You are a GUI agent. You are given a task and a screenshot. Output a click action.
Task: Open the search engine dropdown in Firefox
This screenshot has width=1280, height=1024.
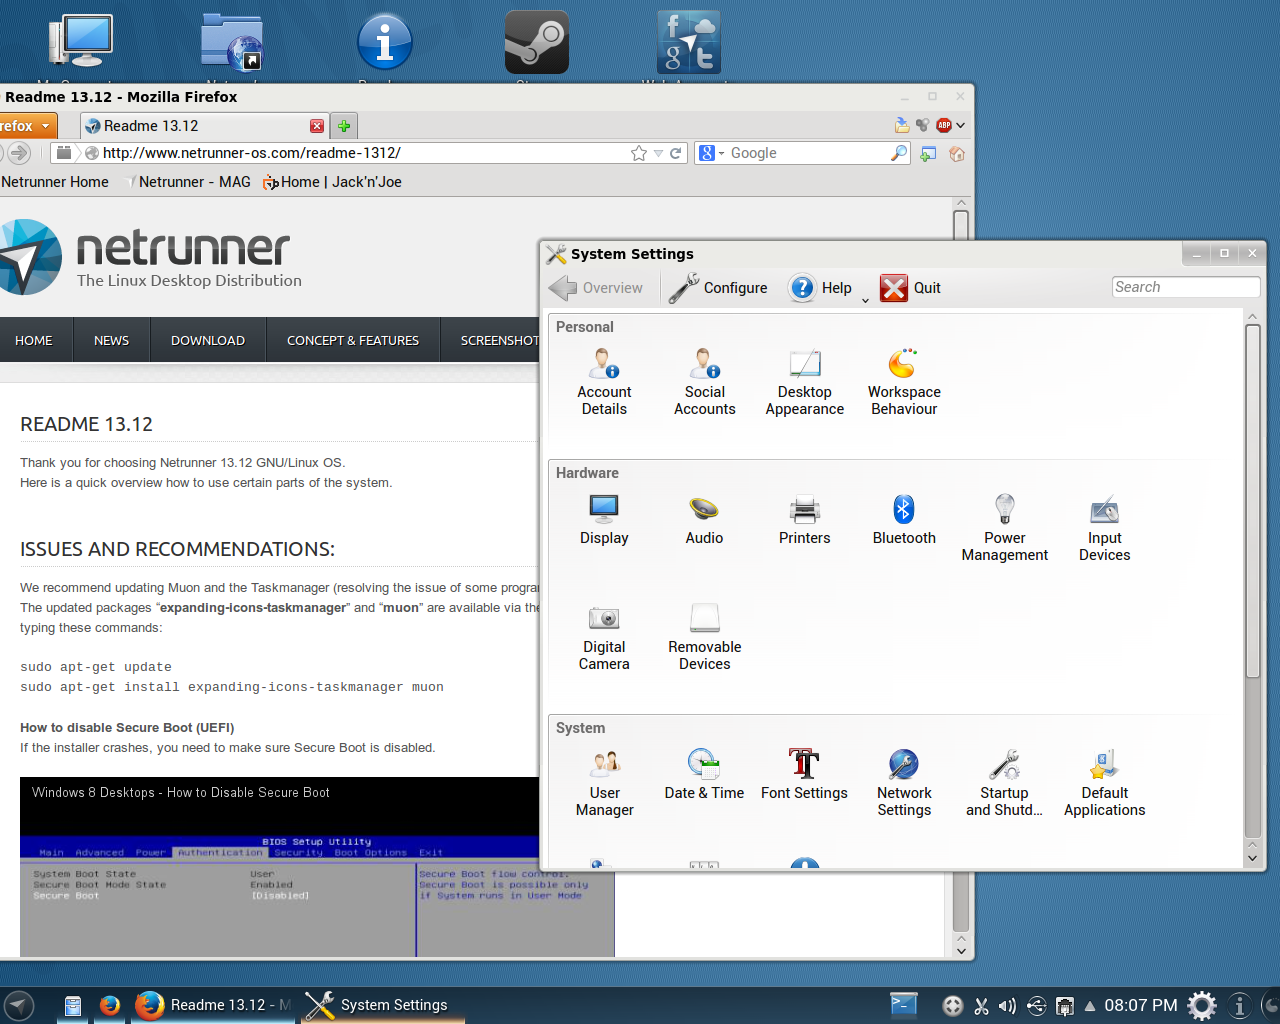coord(711,153)
